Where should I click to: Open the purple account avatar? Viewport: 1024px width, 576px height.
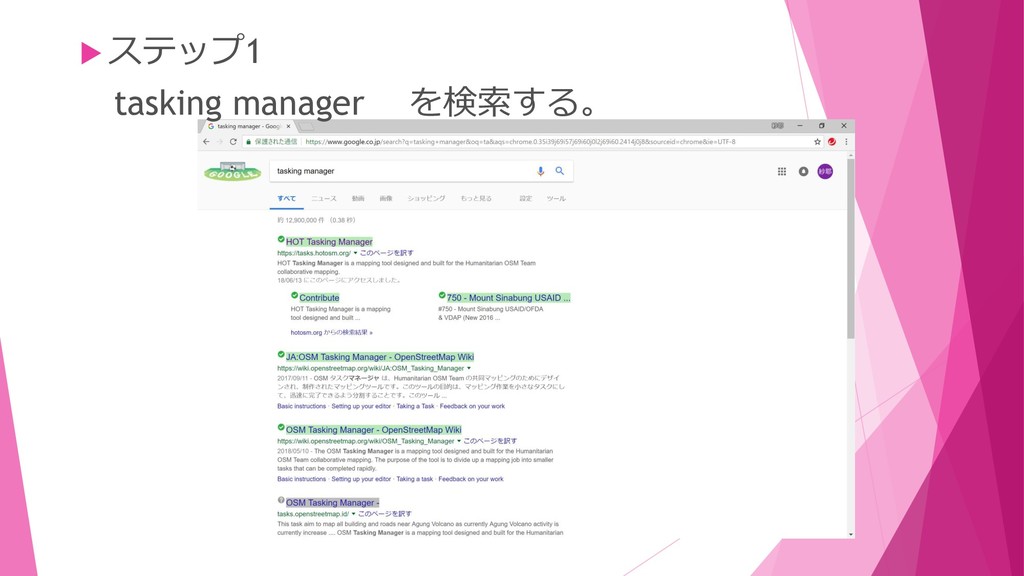pos(825,171)
